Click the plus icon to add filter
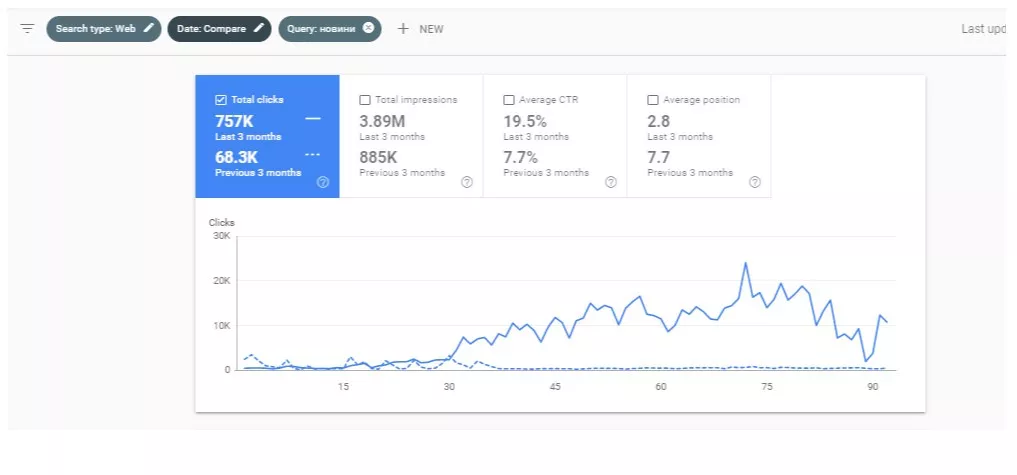The width and height of the screenshot is (1017, 475). (x=403, y=29)
